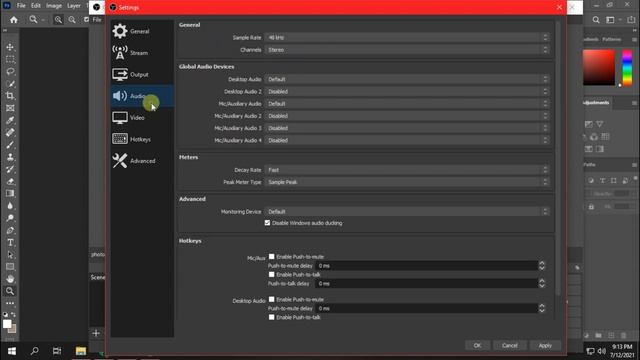Open the Monitoring Device dropdown
Image resolution: width=640 pixels, height=360 pixels.
pos(407,211)
